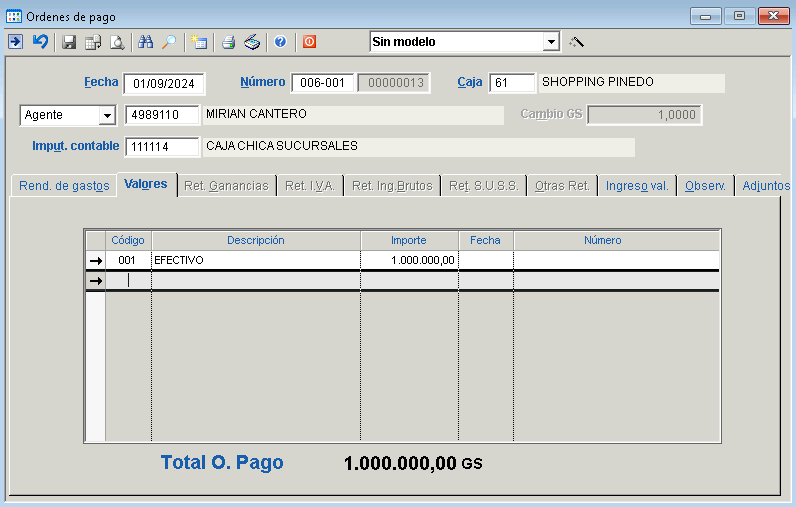The image size is (796, 507).
Task: Click the printer icon in toolbar
Action: coord(228,42)
